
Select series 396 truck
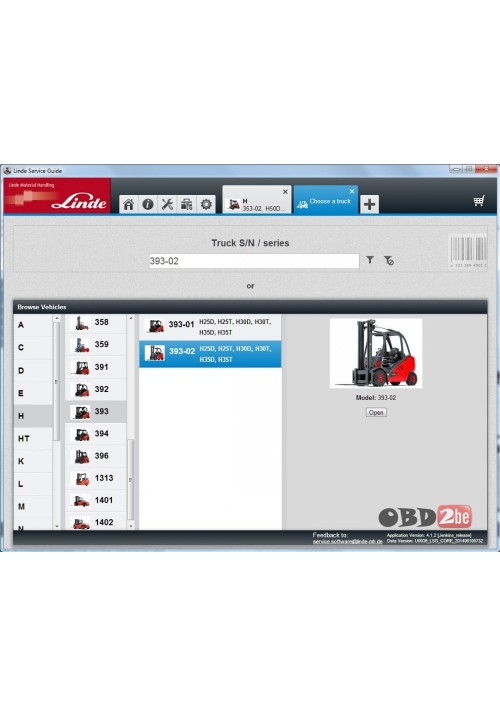(x=96, y=456)
